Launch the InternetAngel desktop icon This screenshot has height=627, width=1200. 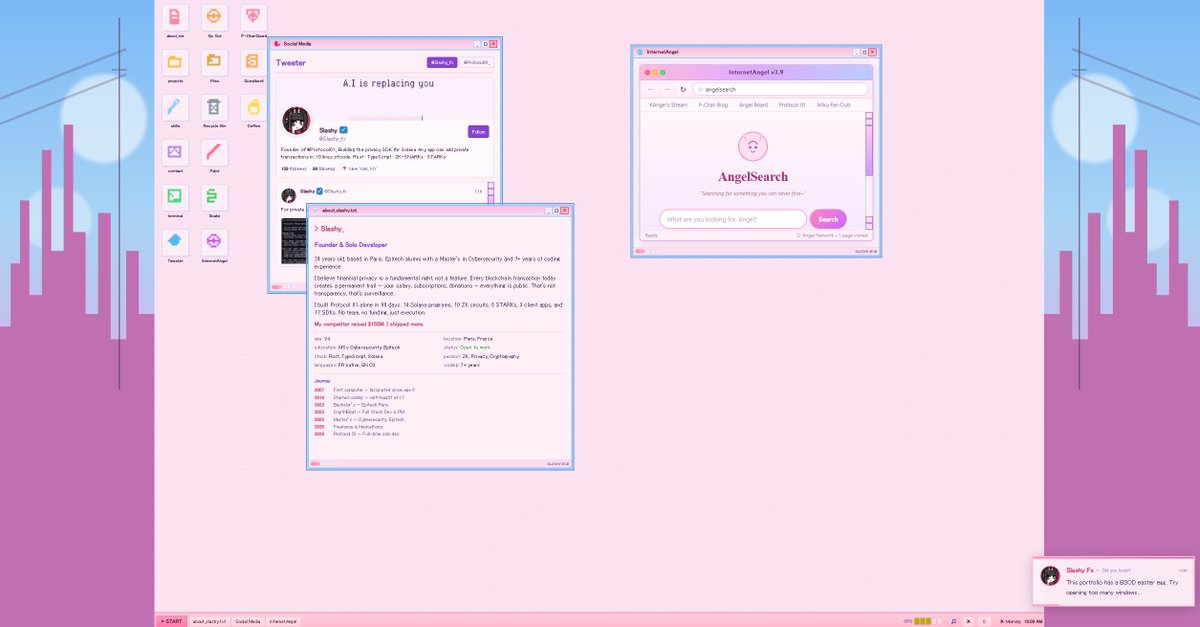pyautogui.click(x=214, y=242)
